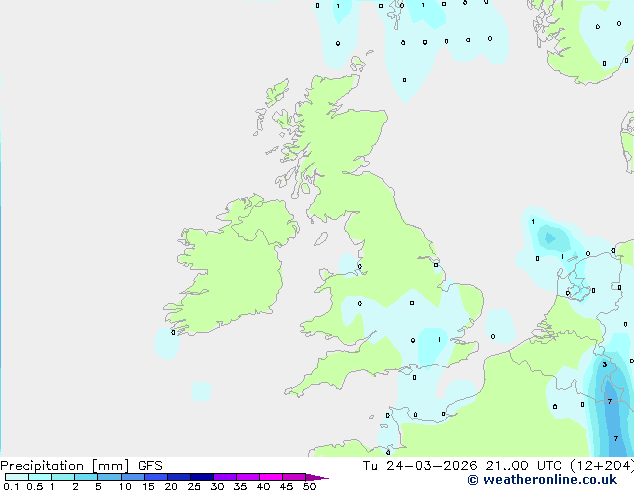This screenshot has height=490, width=634.
Task: Pick the 5–10 mm blue legend swatch
Action: (109, 477)
